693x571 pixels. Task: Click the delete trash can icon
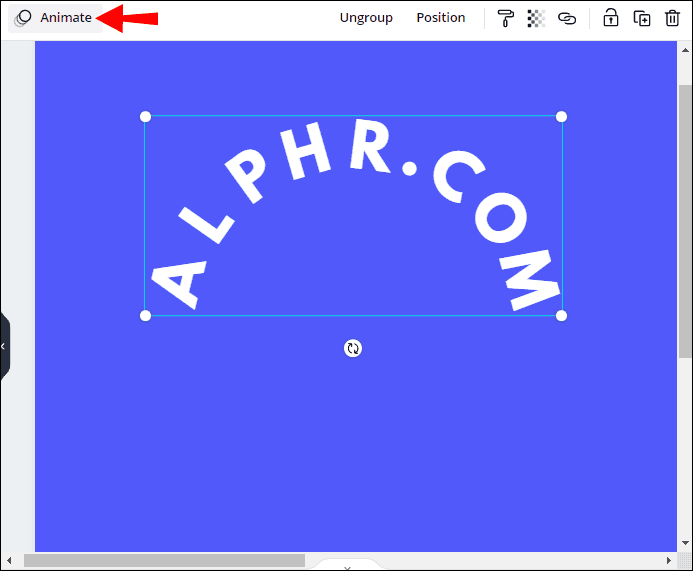tap(672, 18)
